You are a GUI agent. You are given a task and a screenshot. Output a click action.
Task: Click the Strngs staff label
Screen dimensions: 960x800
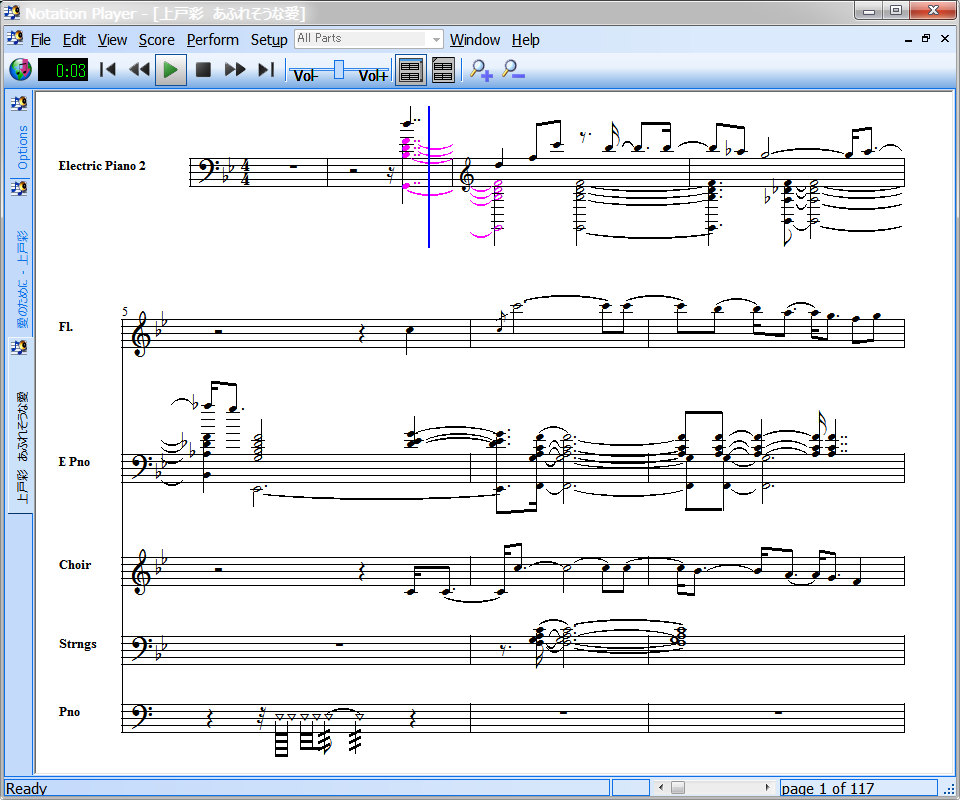[x=78, y=644]
